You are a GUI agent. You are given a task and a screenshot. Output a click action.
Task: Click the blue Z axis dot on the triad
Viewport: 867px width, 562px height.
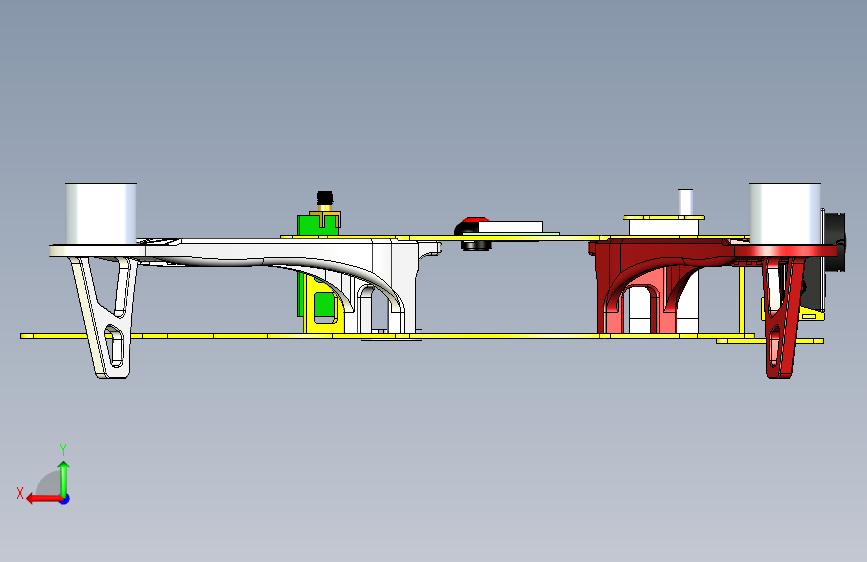(x=65, y=499)
